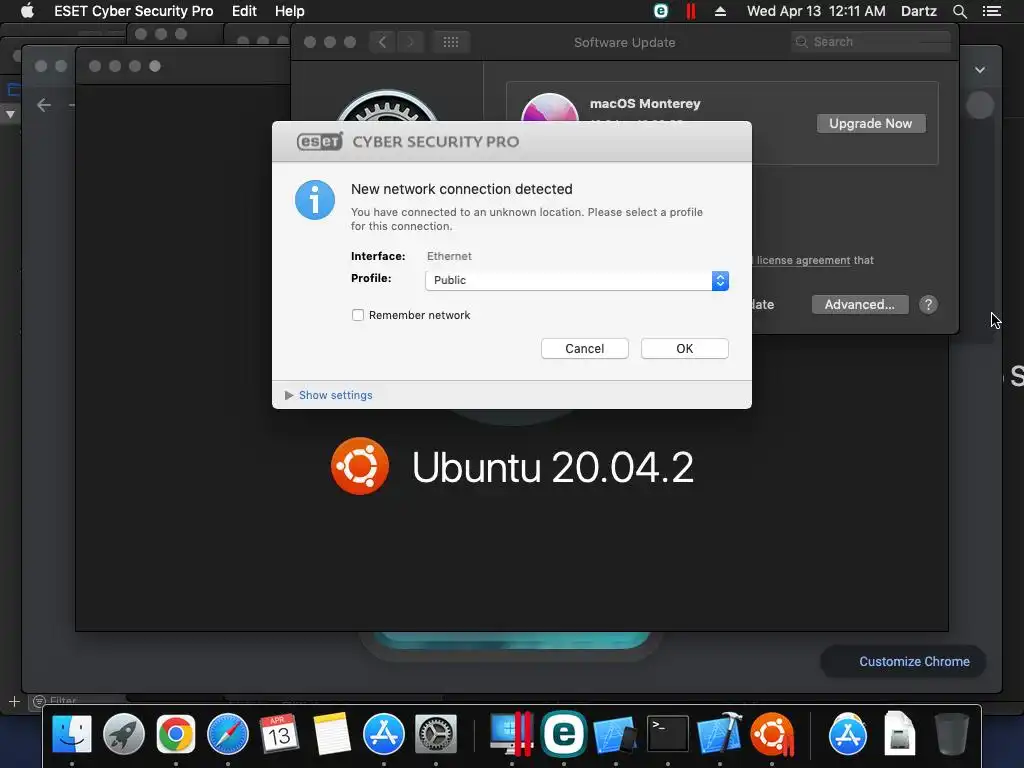The image size is (1024, 768).
Task: Click the plus button at bottom left
Action: [14, 701]
